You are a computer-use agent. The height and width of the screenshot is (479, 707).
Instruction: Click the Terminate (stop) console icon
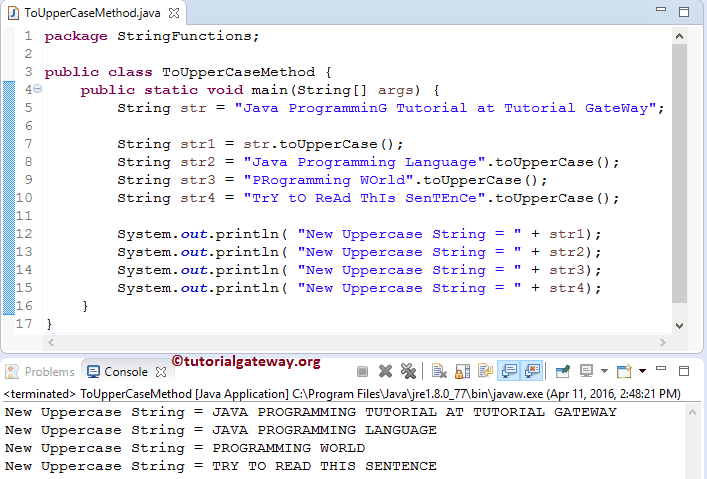362,372
